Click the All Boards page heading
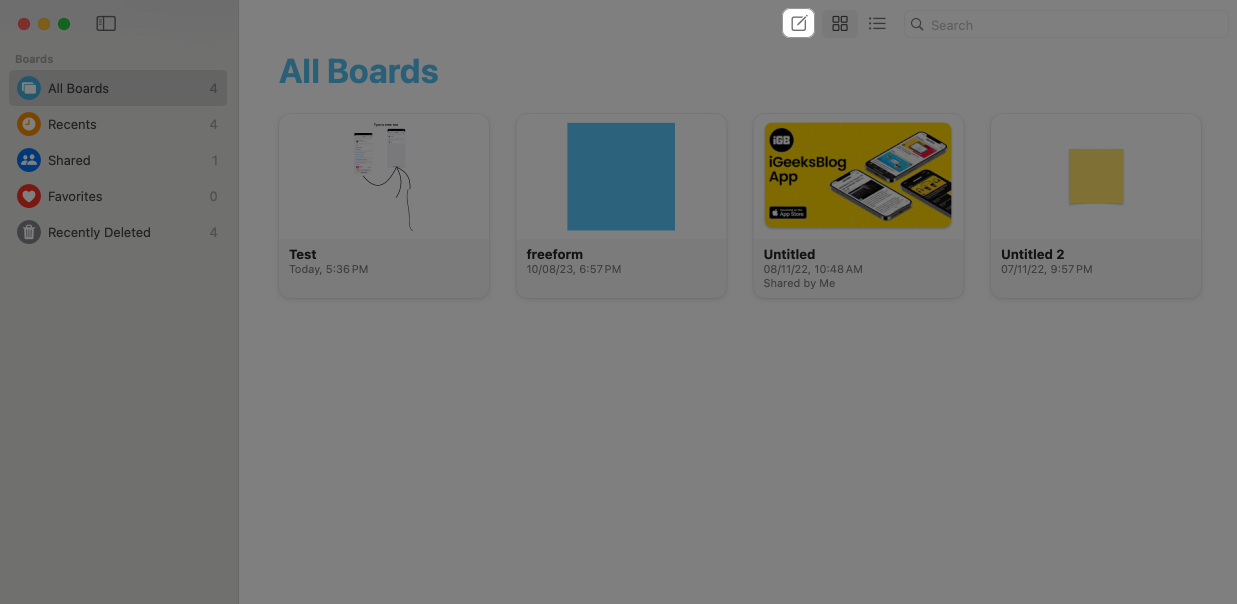 point(358,70)
